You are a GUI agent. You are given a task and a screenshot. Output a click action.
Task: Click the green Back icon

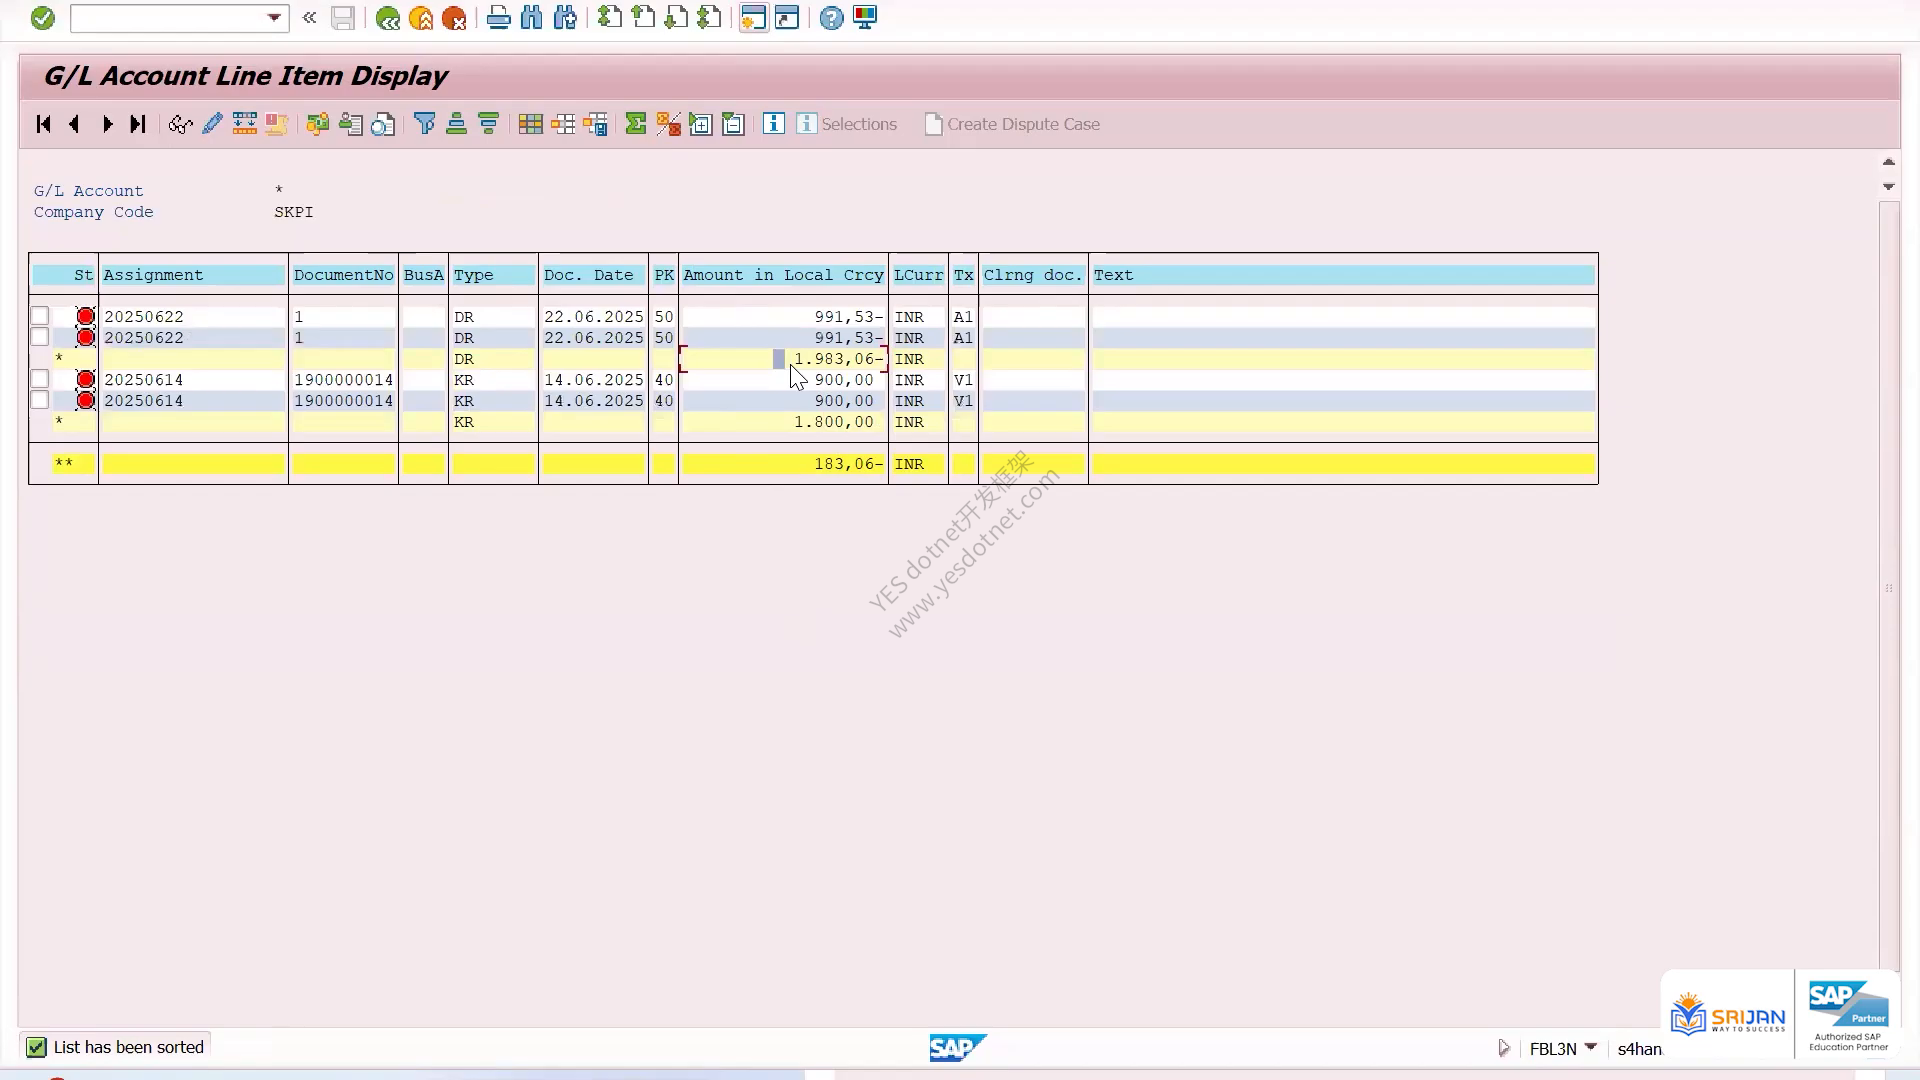pyautogui.click(x=388, y=18)
